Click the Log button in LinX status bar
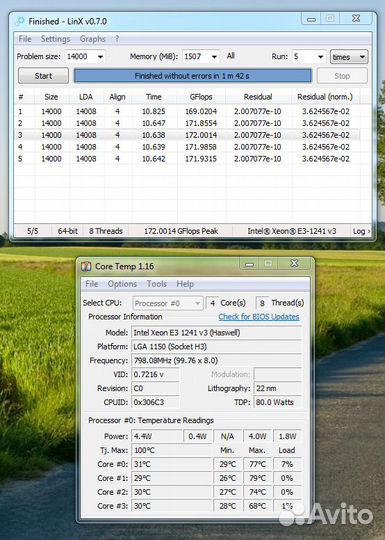 coord(361,231)
